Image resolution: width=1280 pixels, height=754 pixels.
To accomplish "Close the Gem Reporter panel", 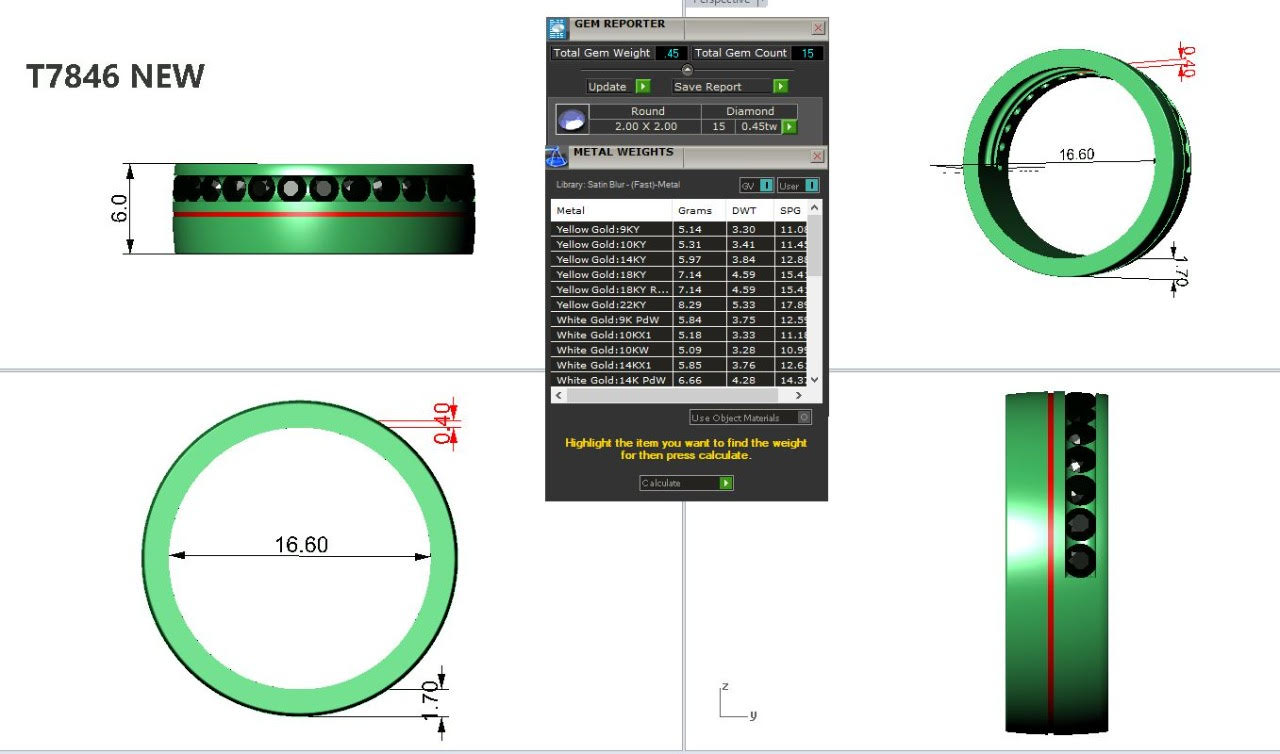I will (818, 28).
